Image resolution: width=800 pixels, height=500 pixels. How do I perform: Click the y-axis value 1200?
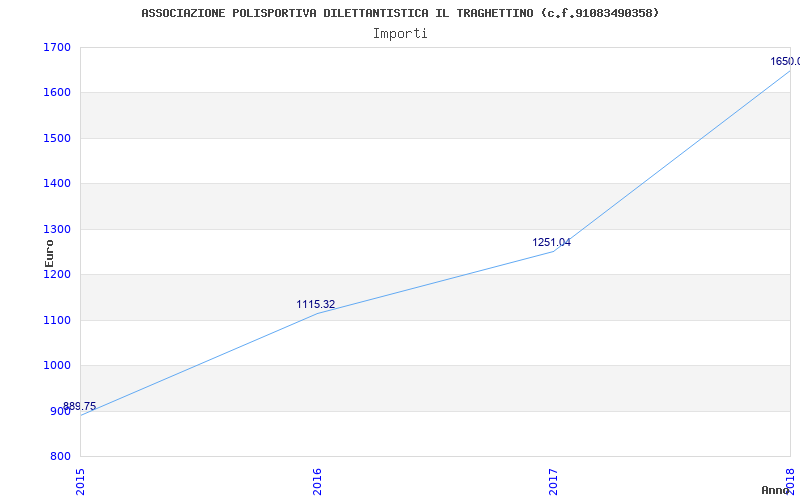click(x=57, y=275)
